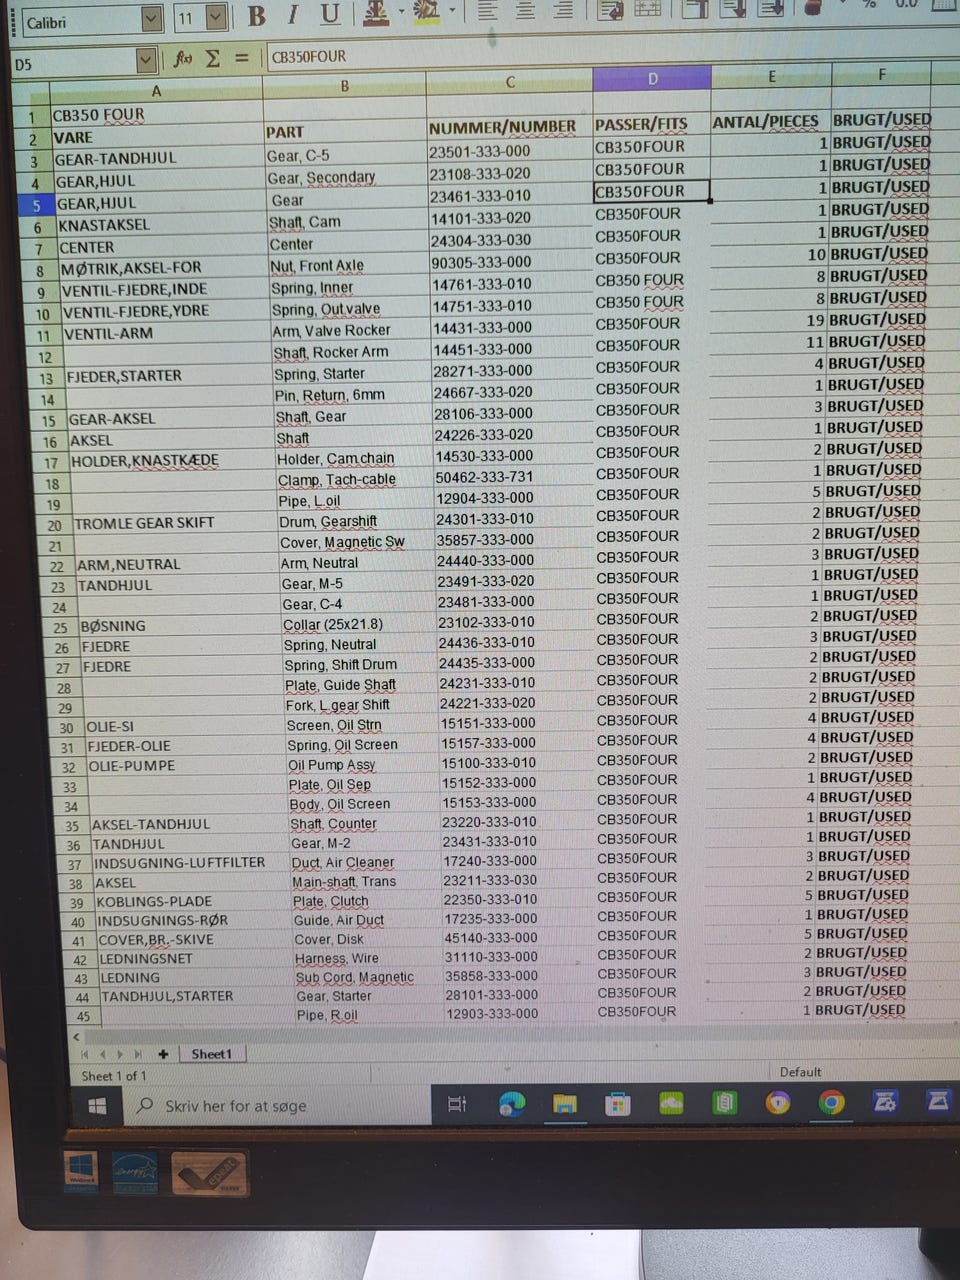Select highlighted column D header
Image resolution: width=960 pixels, height=1280 pixels.
[x=652, y=79]
